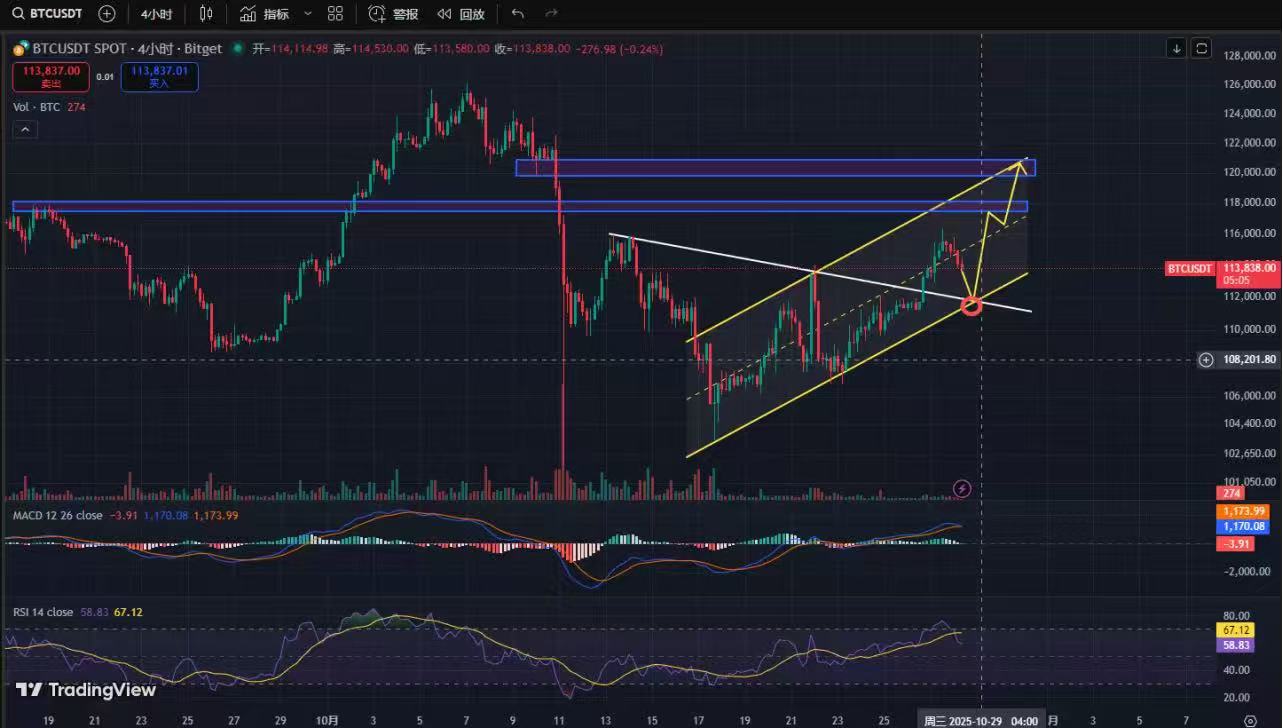Select the MACD 12 26 close legend

click(x=57, y=515)
